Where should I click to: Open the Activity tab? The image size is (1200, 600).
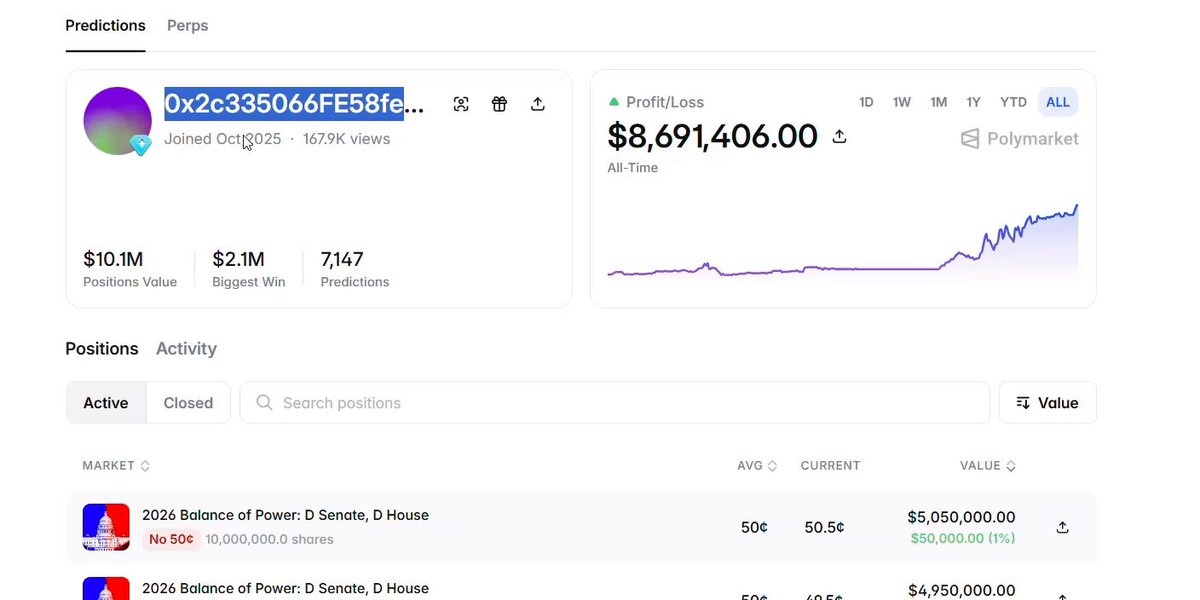(186, 349)
